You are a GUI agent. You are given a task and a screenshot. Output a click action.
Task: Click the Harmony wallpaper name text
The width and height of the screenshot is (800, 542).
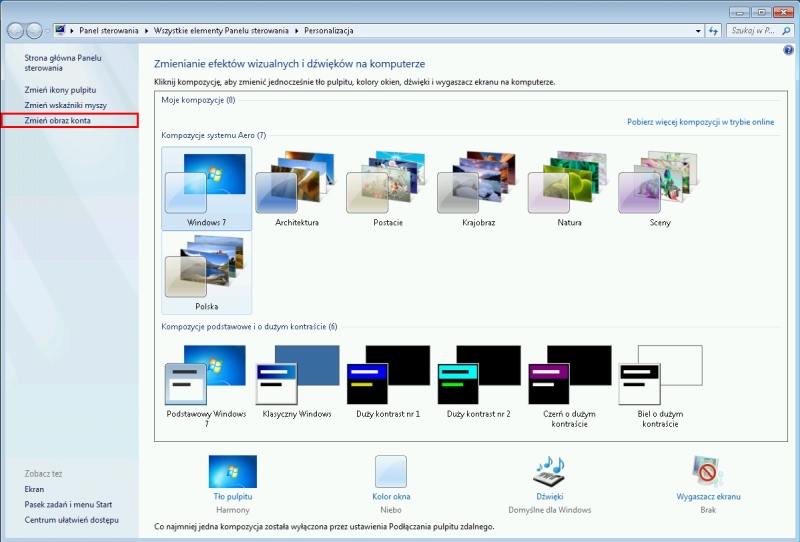233,510
